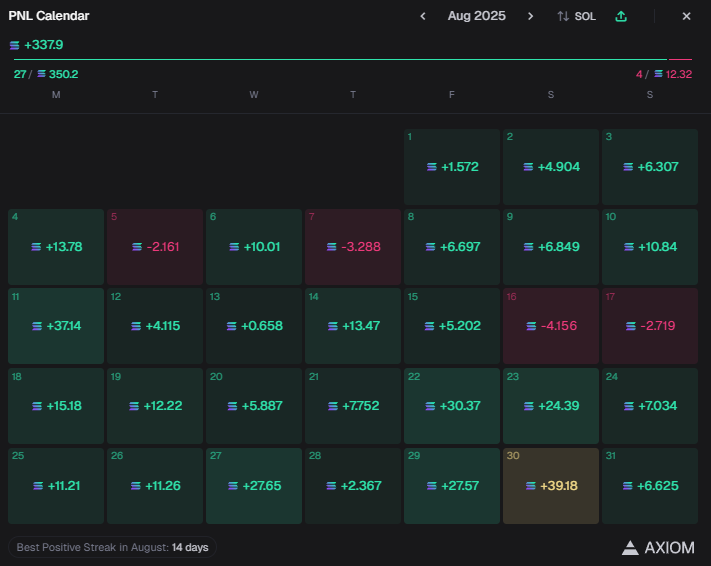Open August 7 loss day -3.288
This screenshot has width=711, height=566.
pos(353,247)
